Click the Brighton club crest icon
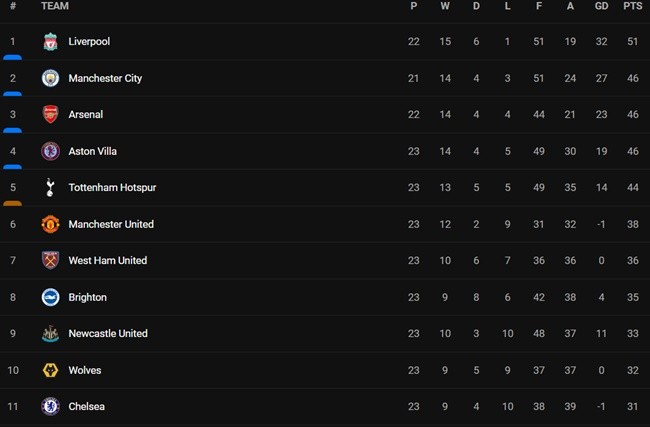 [x=50, y=297]
